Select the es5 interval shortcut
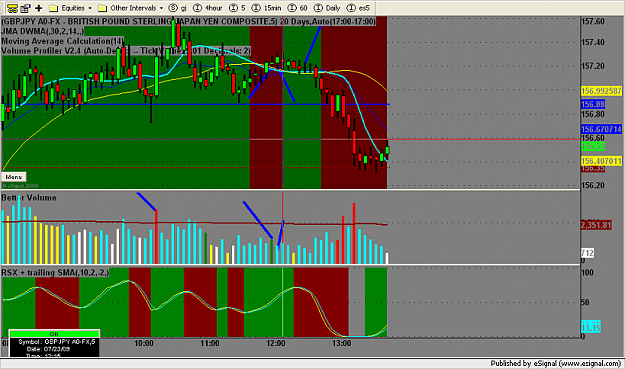Image resolution: width=625 pixels, height=369 pixels. click(358, 8)
